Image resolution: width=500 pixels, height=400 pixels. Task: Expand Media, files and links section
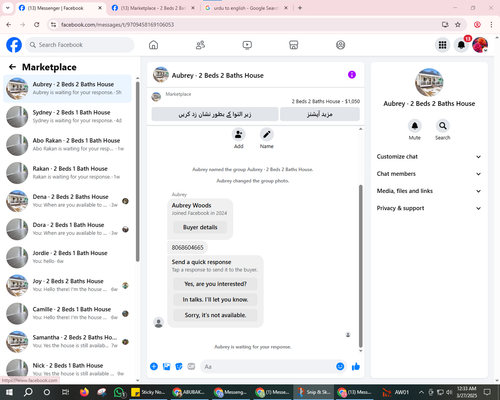tap(429, 191)
